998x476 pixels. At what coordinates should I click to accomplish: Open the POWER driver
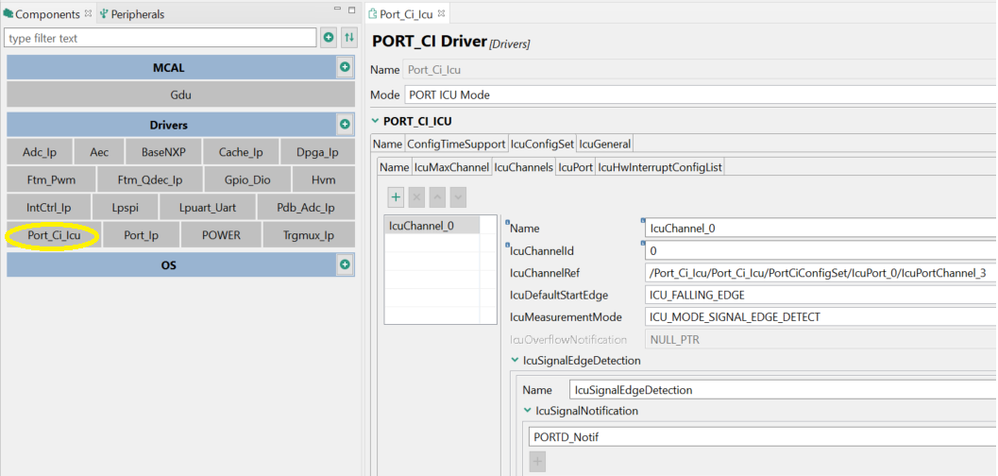221,235
